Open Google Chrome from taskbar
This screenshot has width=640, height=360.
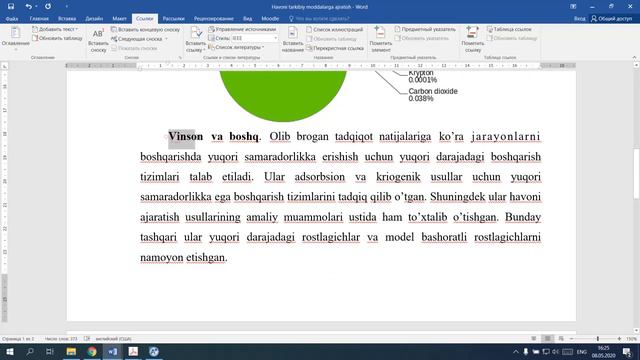[x=92, y=351]
